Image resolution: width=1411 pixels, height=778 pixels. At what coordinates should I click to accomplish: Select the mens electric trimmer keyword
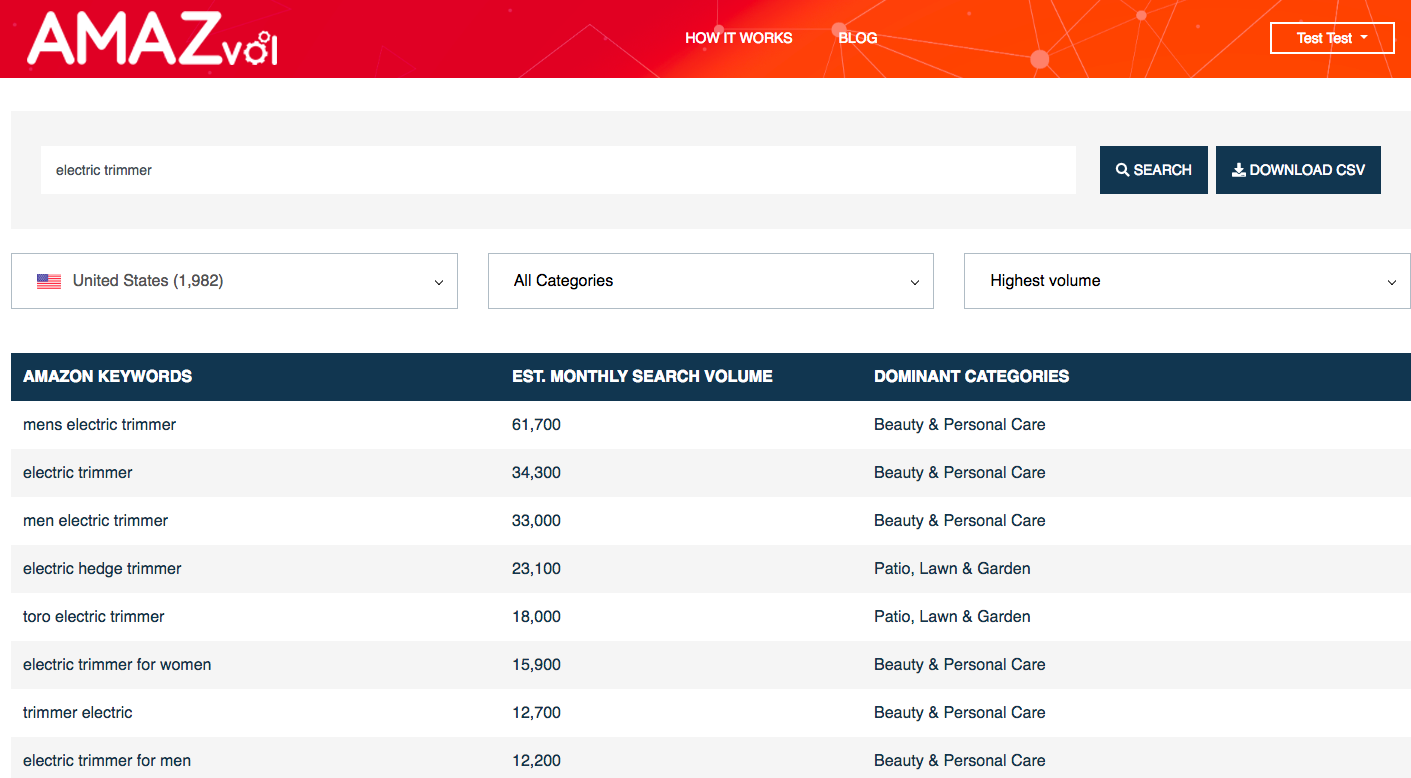pyautogui.click(x=99, y=425)
